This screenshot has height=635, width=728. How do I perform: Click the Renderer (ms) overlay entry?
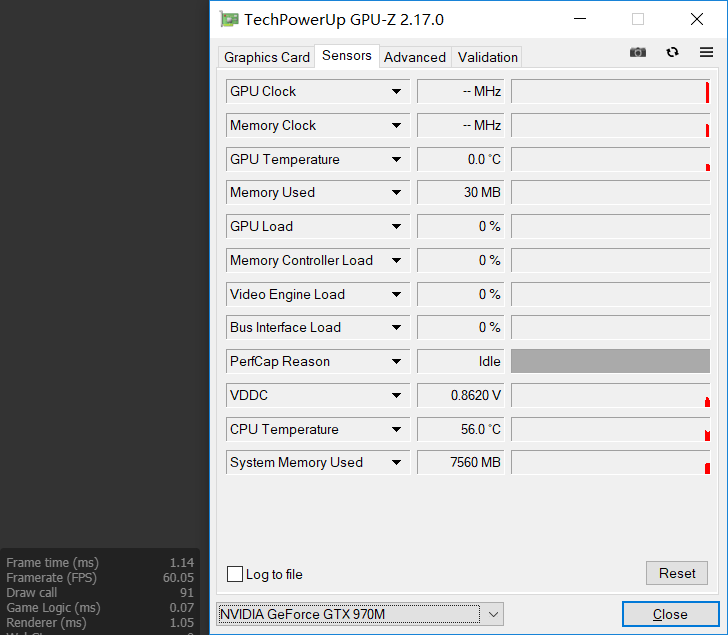pos(100,622)
